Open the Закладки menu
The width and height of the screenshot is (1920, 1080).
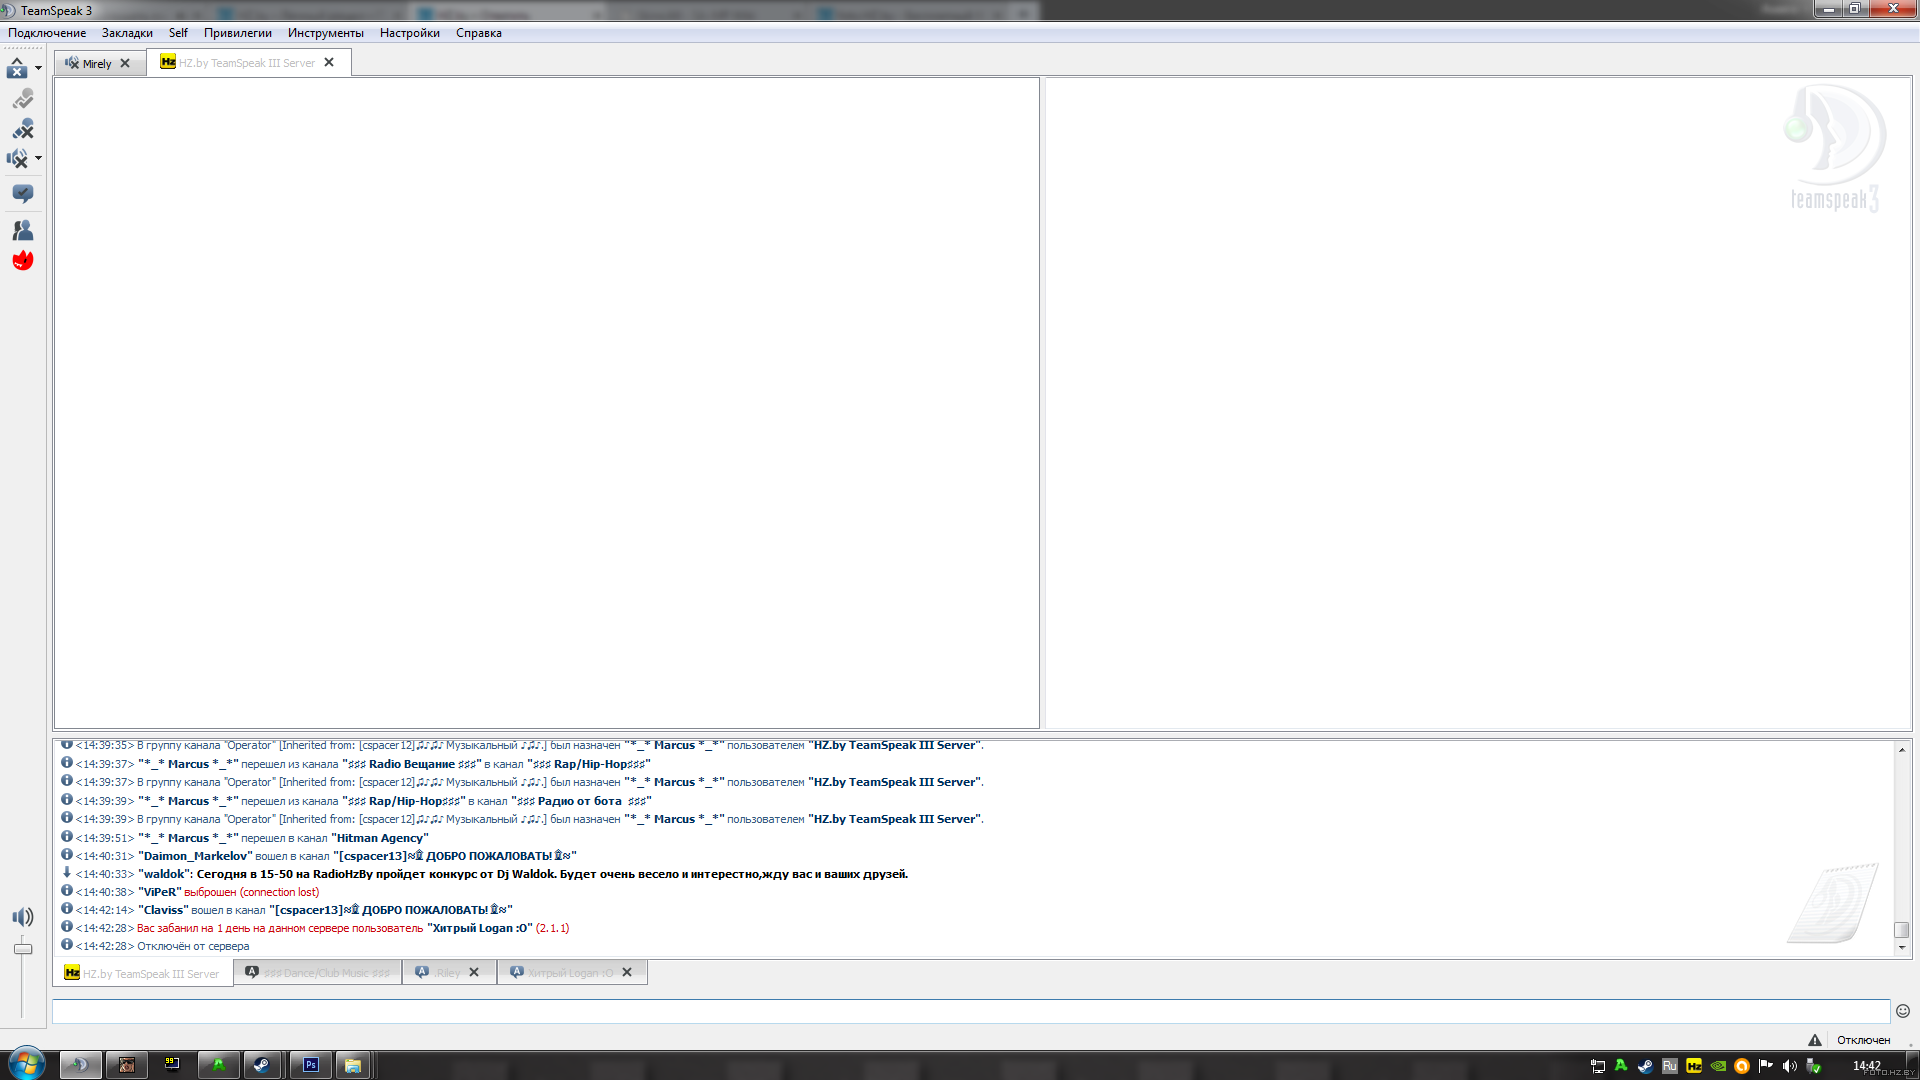click(x=127, y=33)
